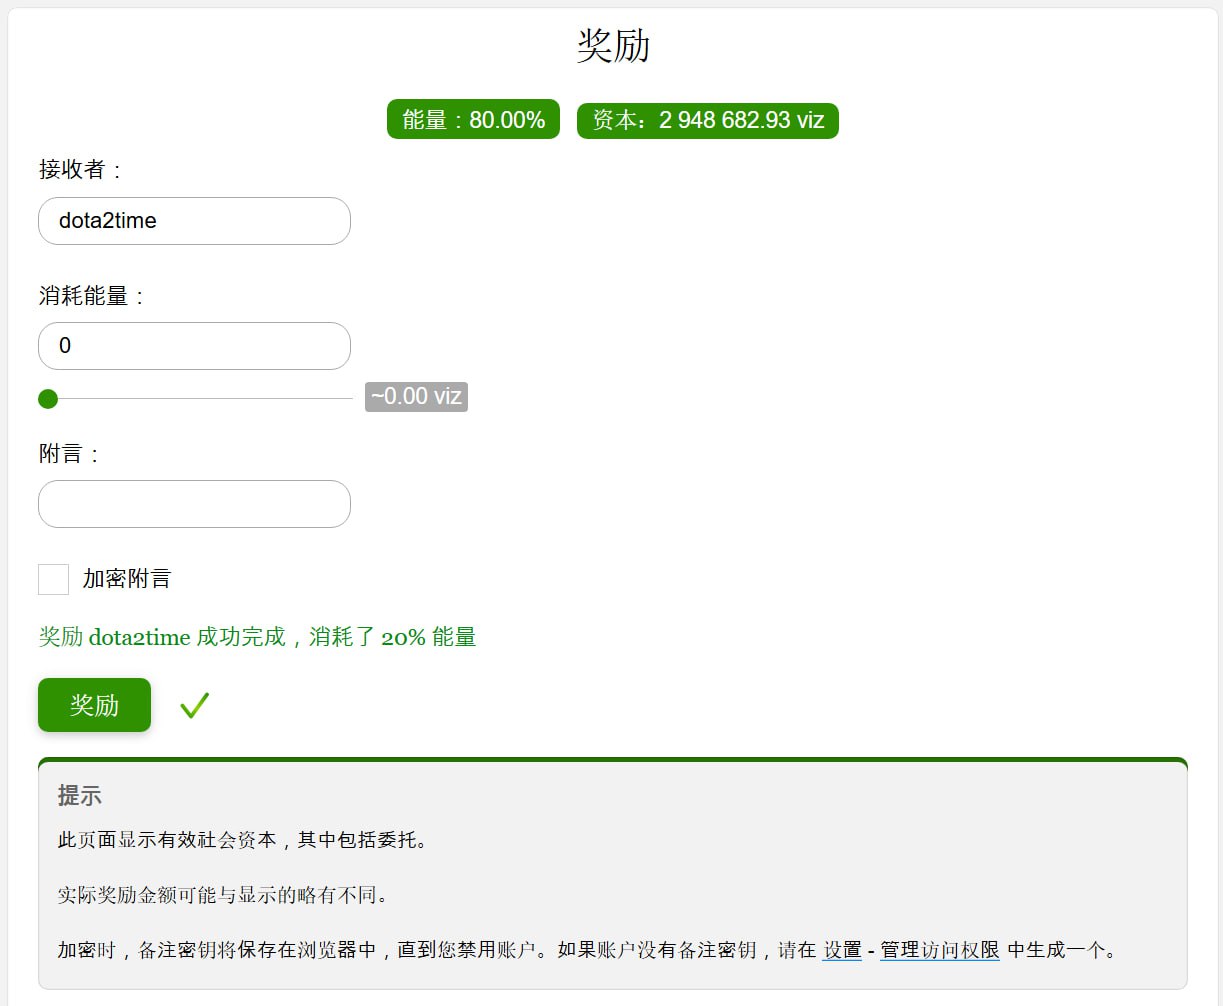This screenshot has height=1006, width=1223.
Task: Open the 设置 link in the tips
Action: point(842,950)
